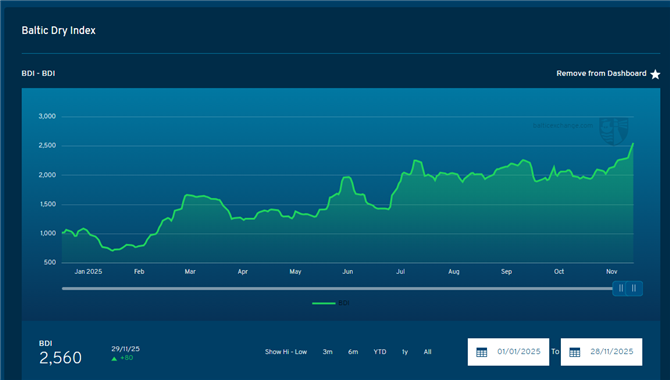Viewport: 670px width, 380px height.
Task: Toggle the BDI series in the legend
Action: point(331,303)
